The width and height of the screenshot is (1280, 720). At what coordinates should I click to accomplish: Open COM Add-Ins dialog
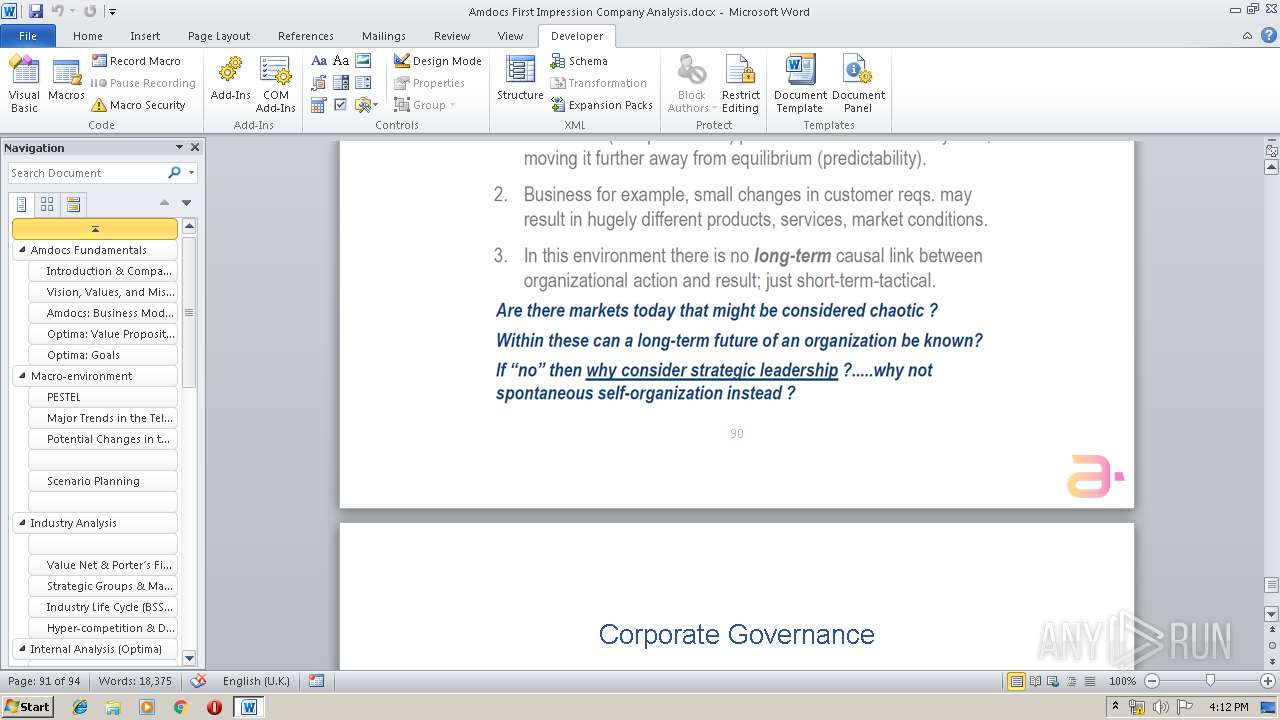click(275, 84)
